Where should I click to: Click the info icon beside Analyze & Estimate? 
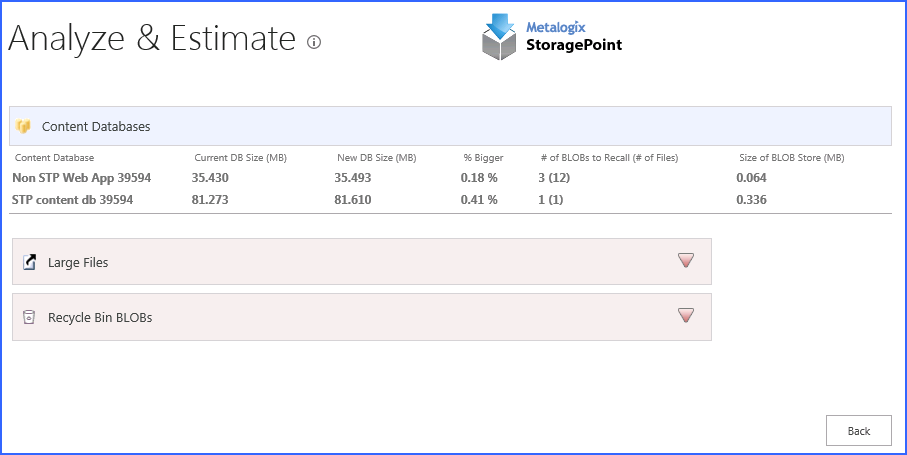pyautogui.click(x=314, y=42)
